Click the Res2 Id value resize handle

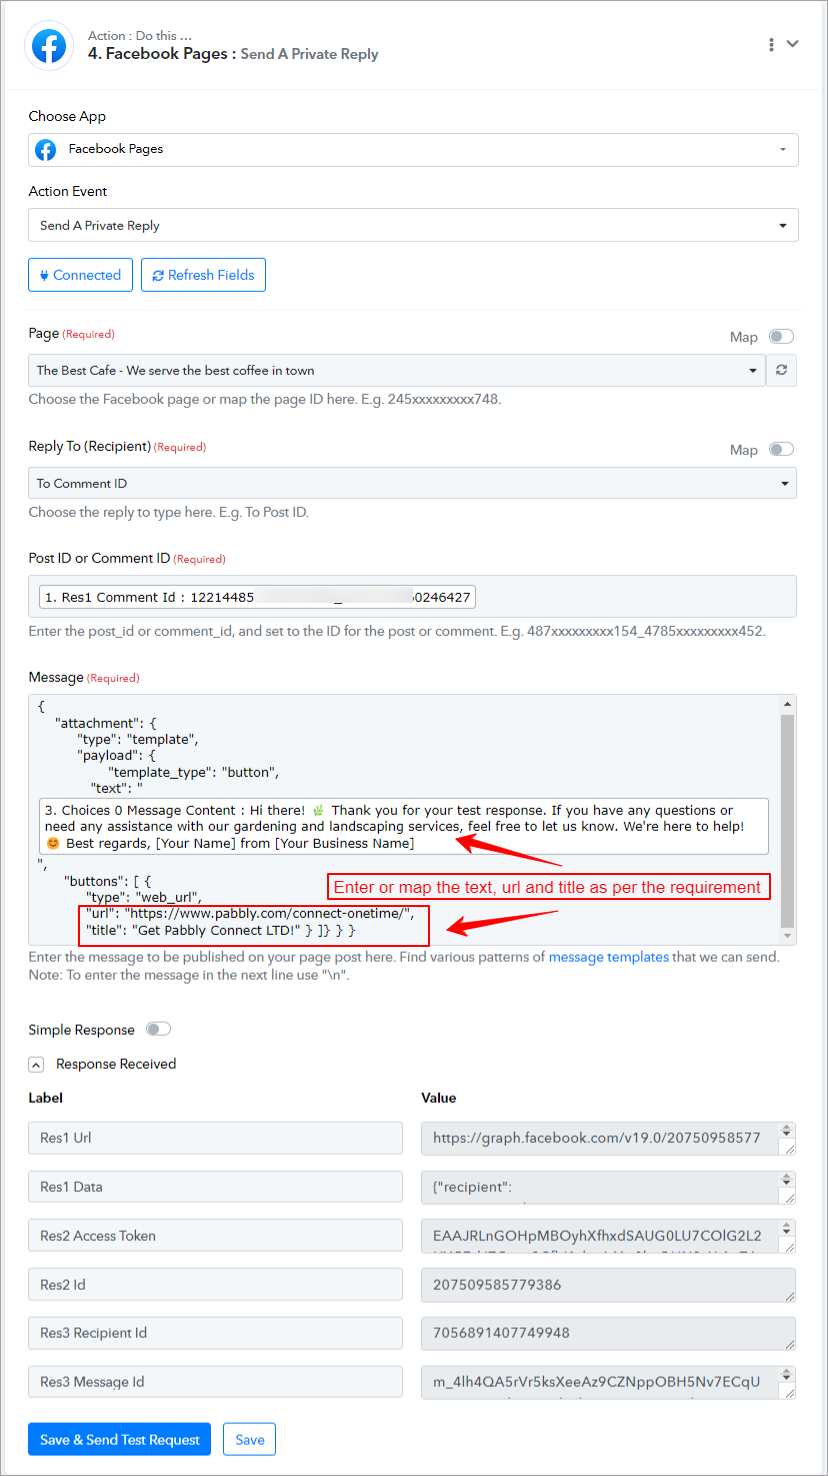790,1296
